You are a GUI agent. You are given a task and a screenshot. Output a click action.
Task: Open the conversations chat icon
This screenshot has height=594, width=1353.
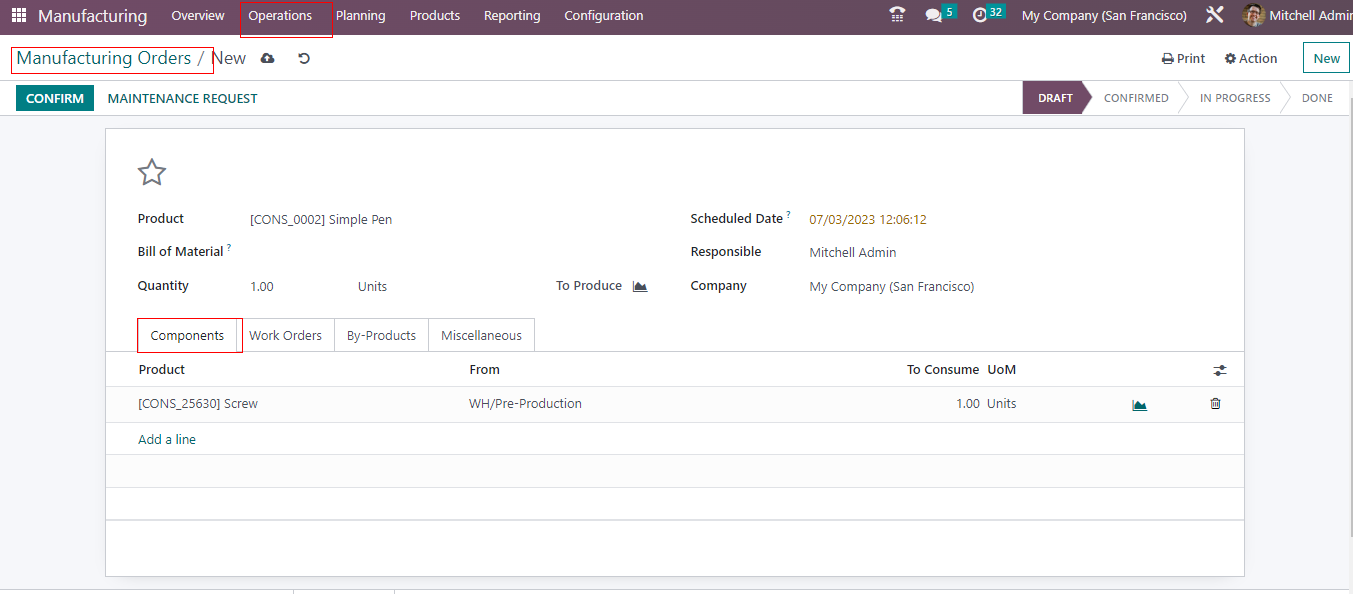[934, 16]
